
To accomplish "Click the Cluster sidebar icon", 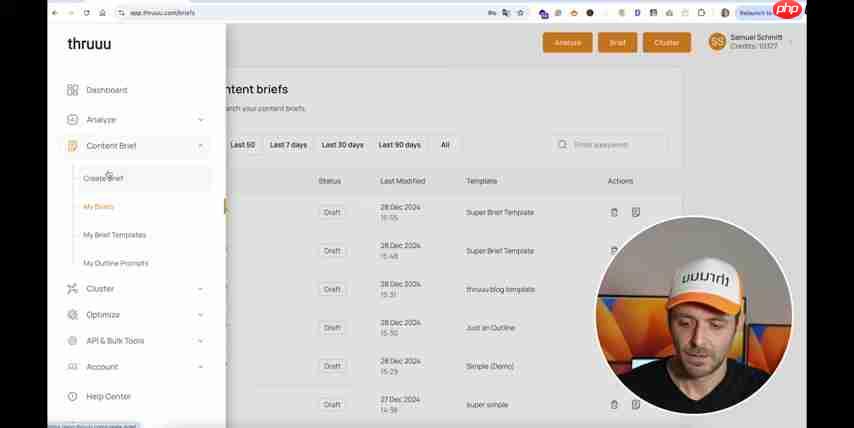I will pyautogui.click(x=72, y=289).
